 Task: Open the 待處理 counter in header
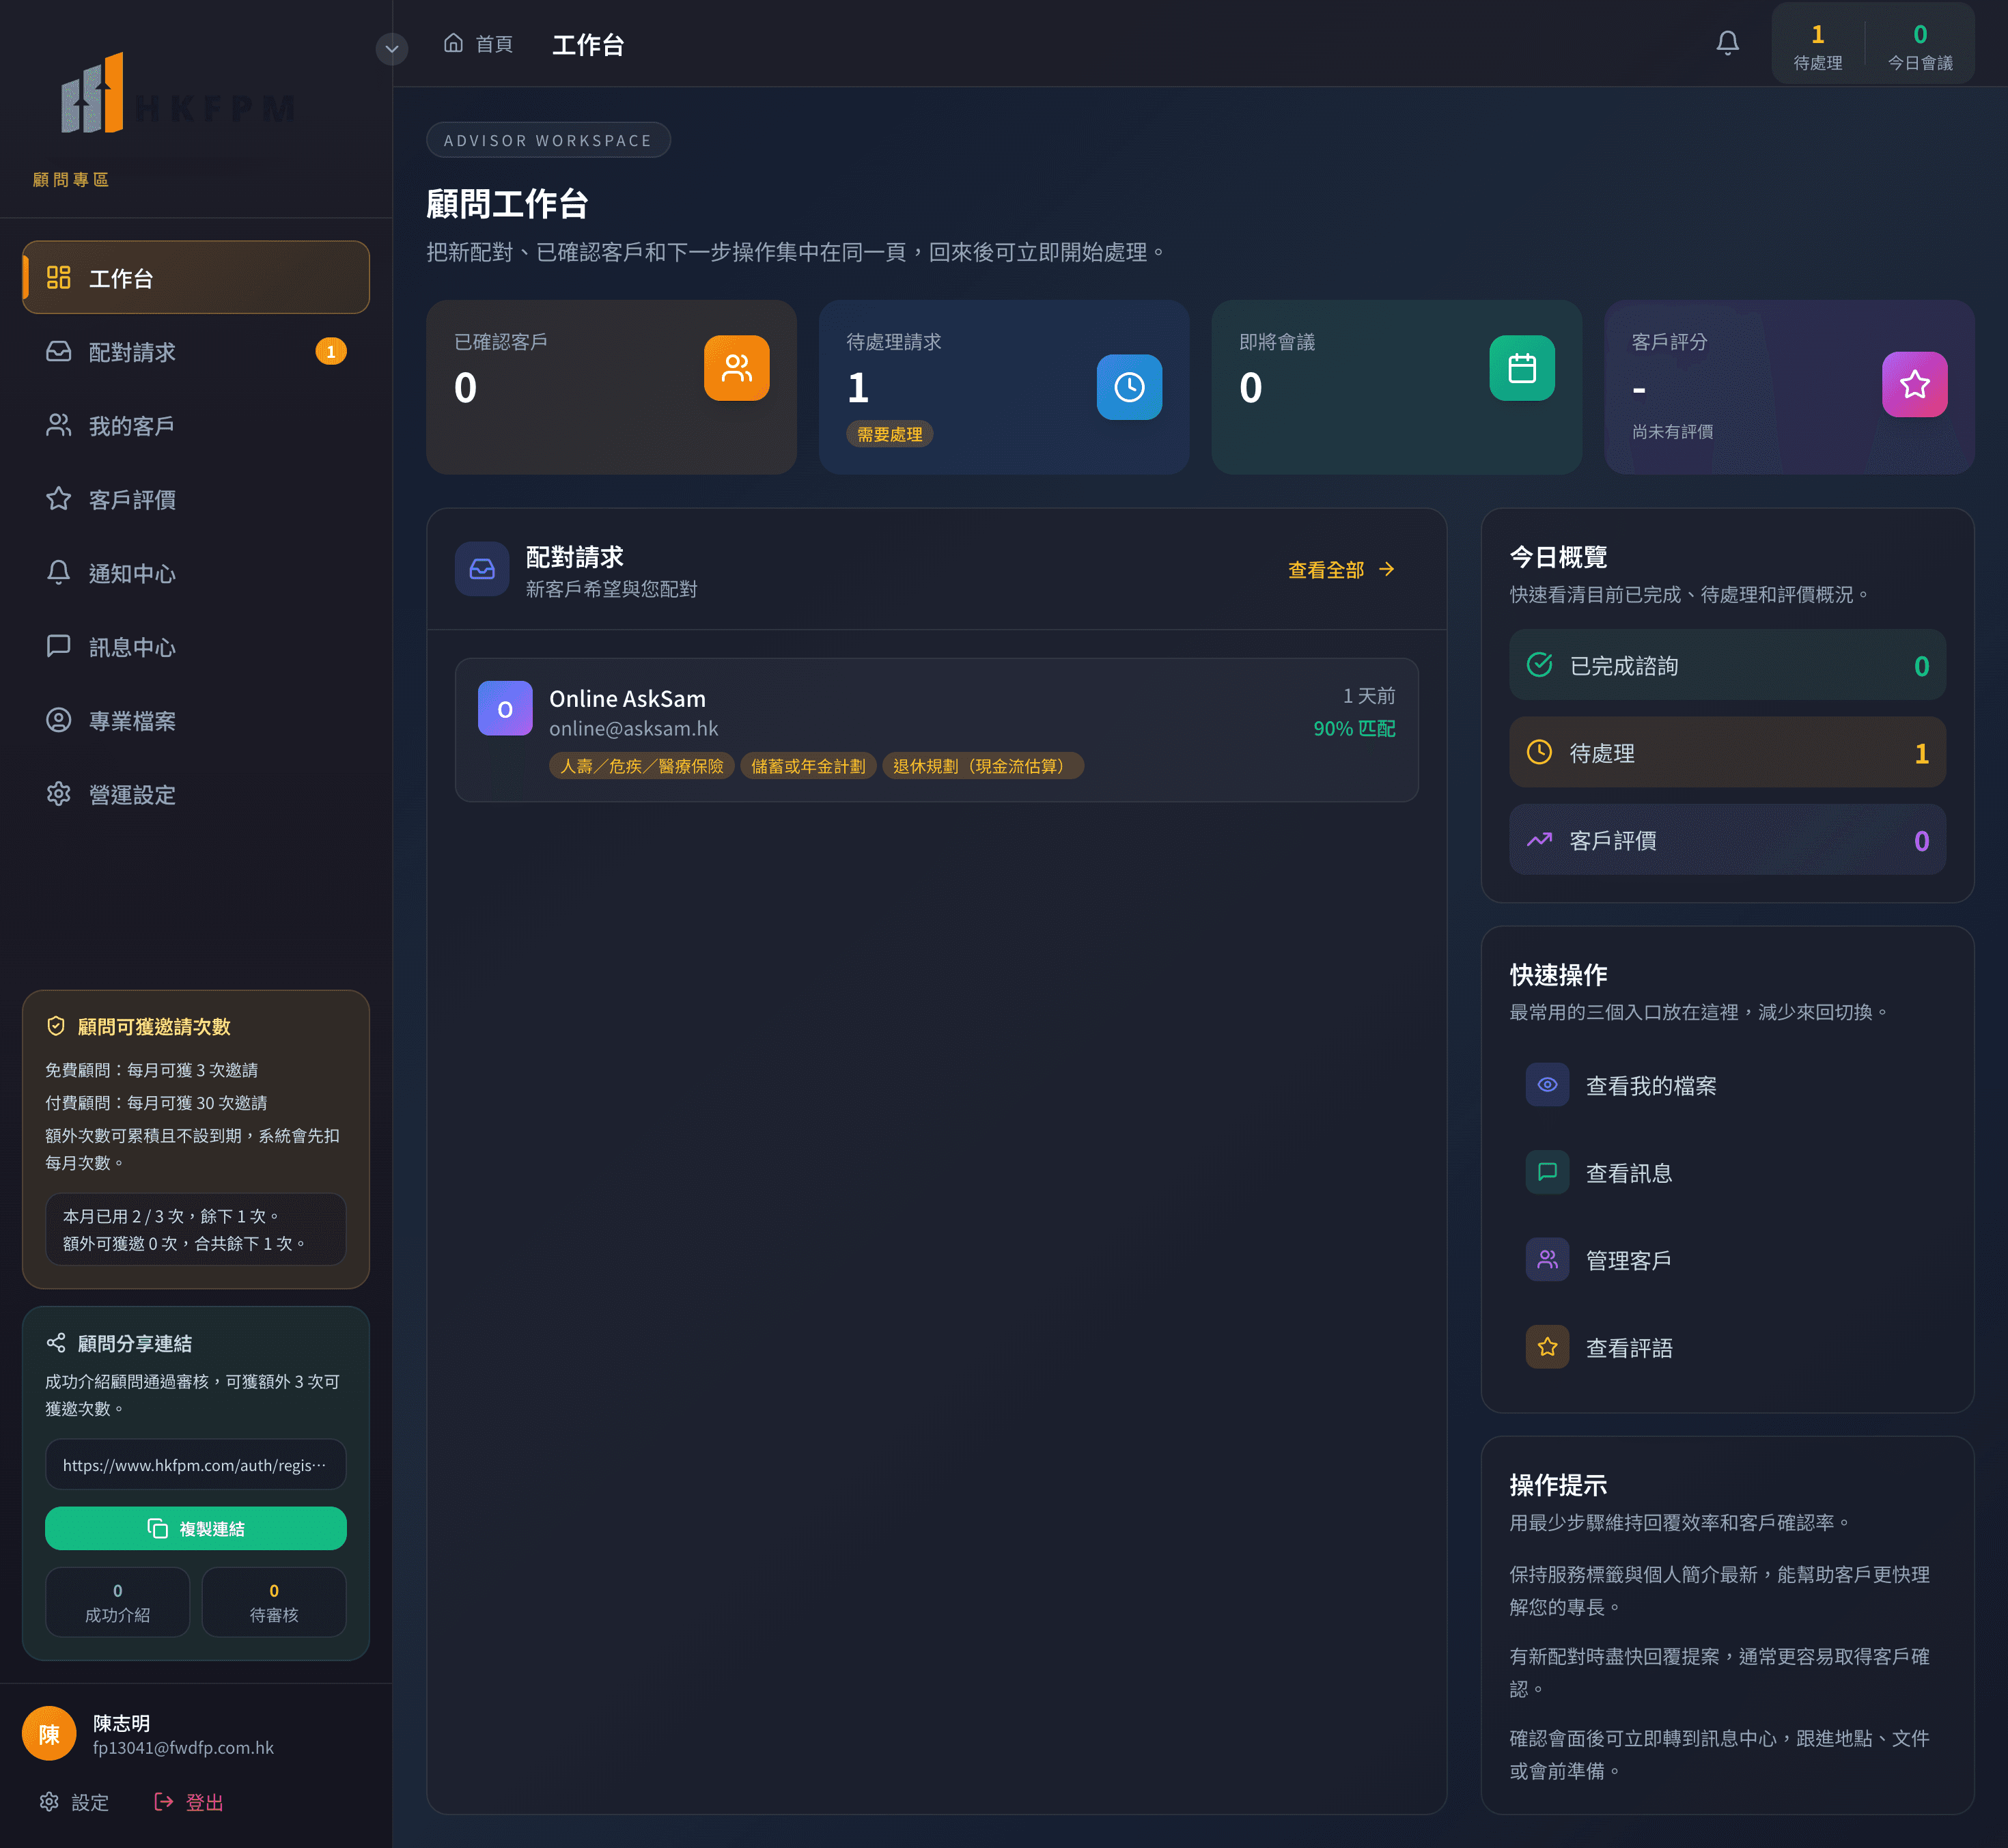coord(1817,46)
